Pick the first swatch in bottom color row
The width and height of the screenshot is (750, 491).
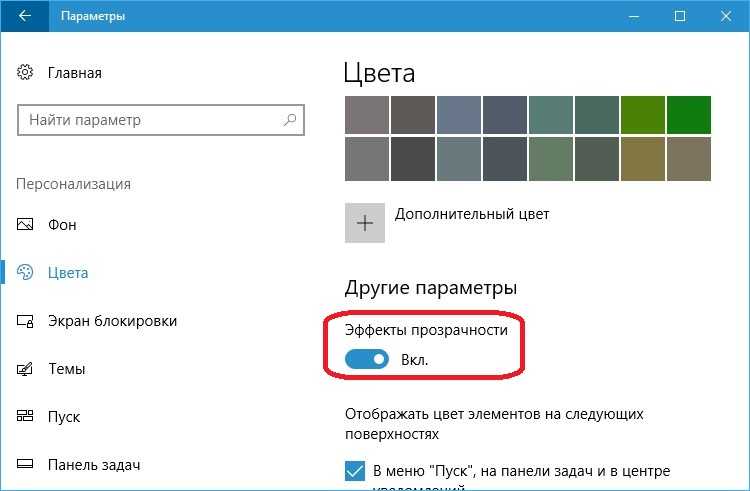click(367, 159)
